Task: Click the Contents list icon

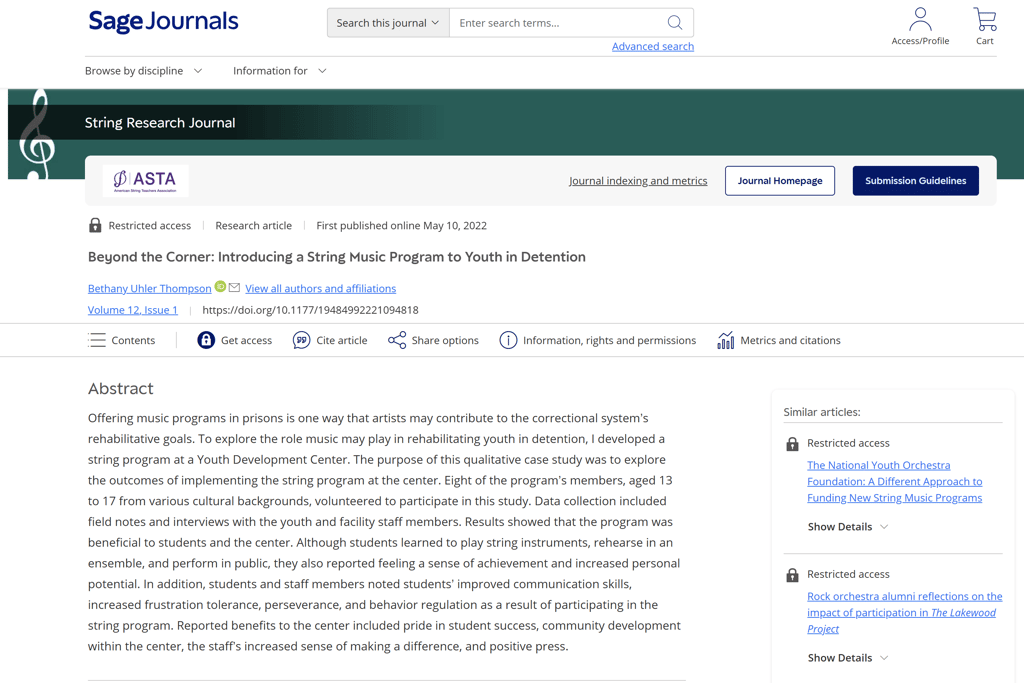Action: point(97,340)
